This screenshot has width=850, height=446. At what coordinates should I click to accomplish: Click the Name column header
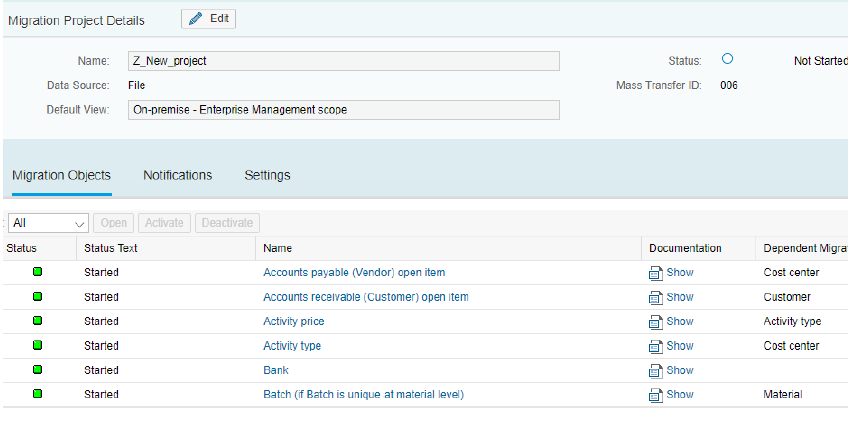(278, 248)
